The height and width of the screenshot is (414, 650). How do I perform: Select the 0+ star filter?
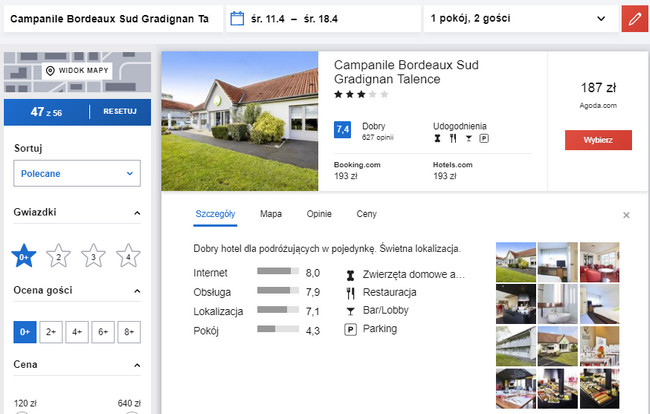tap(24, 256)
